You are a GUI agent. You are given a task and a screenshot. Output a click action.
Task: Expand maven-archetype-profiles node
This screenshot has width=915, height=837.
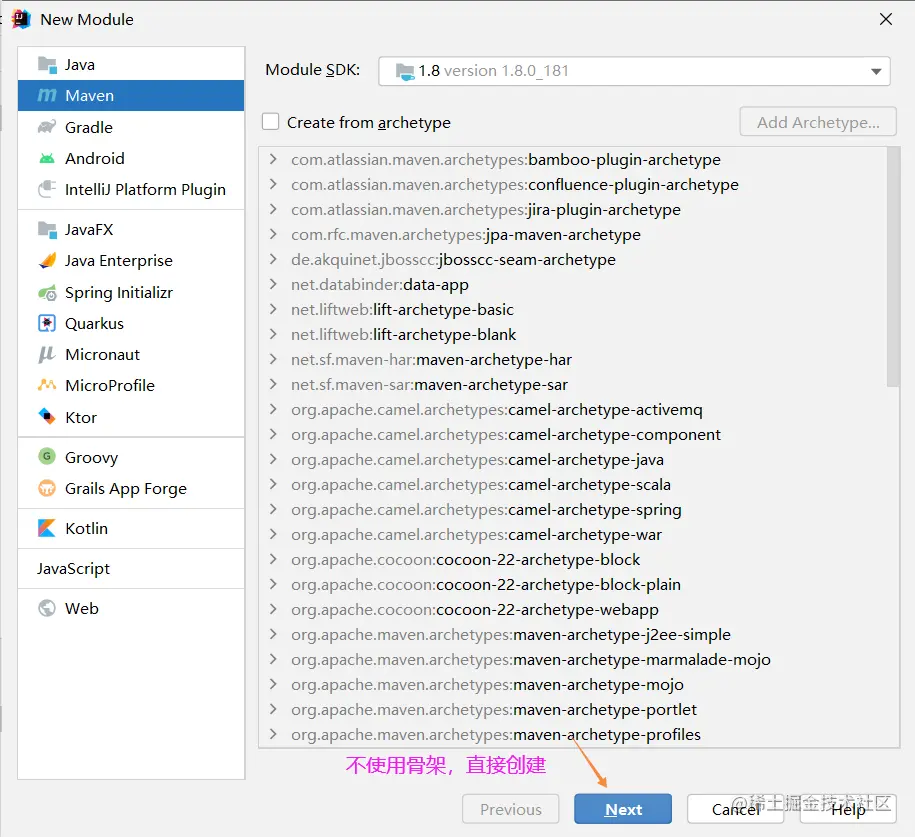(x=273, y=734)
